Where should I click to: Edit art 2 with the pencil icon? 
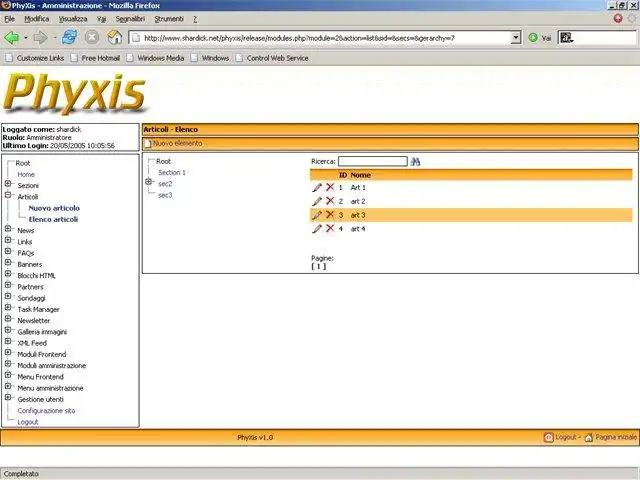click(317, 202)
